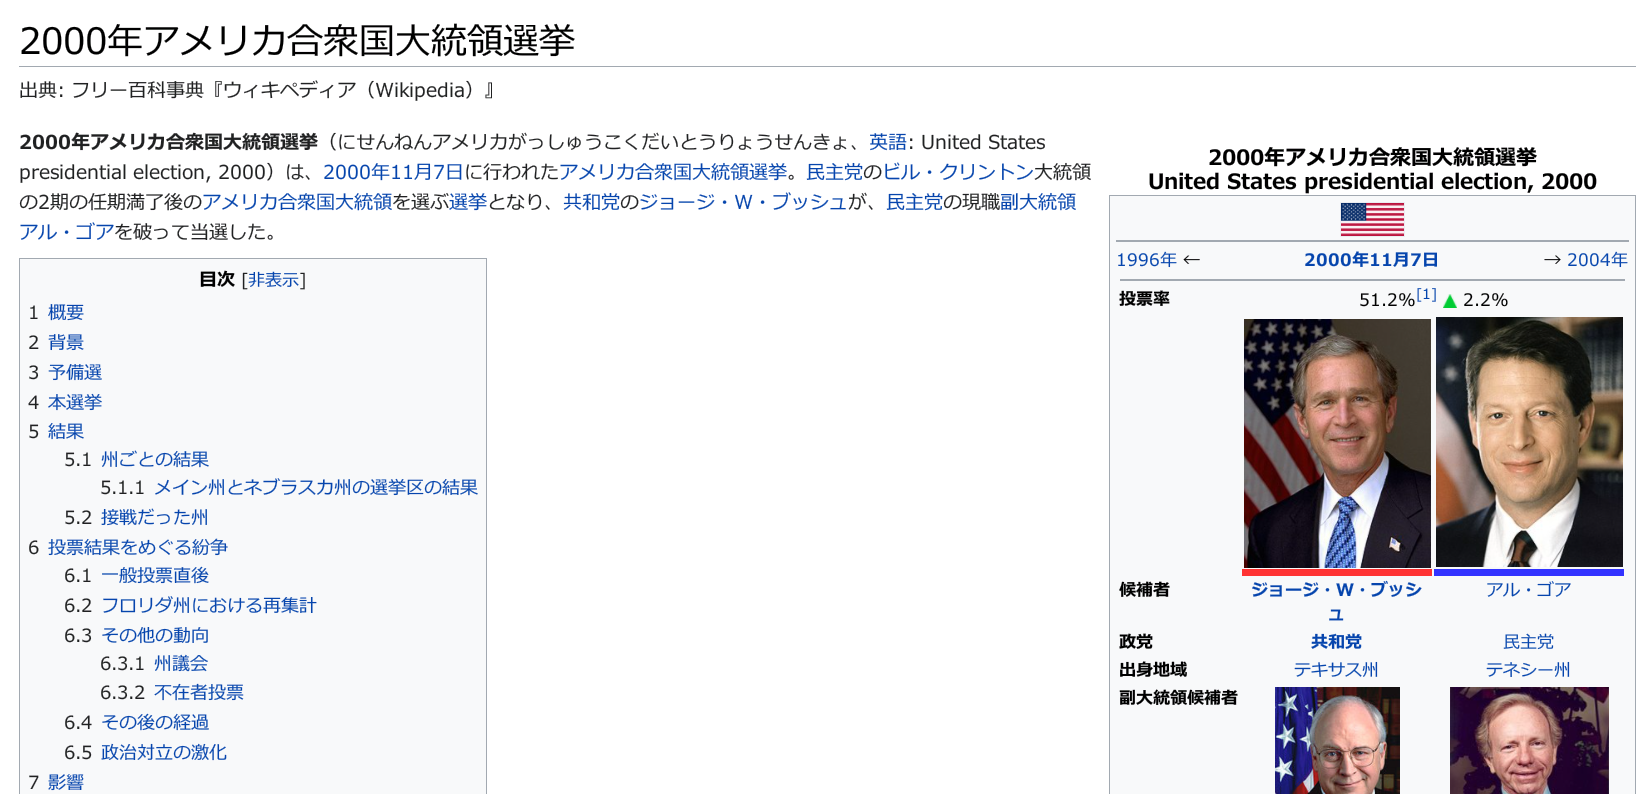
Task: Open Al Gore portrait photo
Action: [1529, 443]
